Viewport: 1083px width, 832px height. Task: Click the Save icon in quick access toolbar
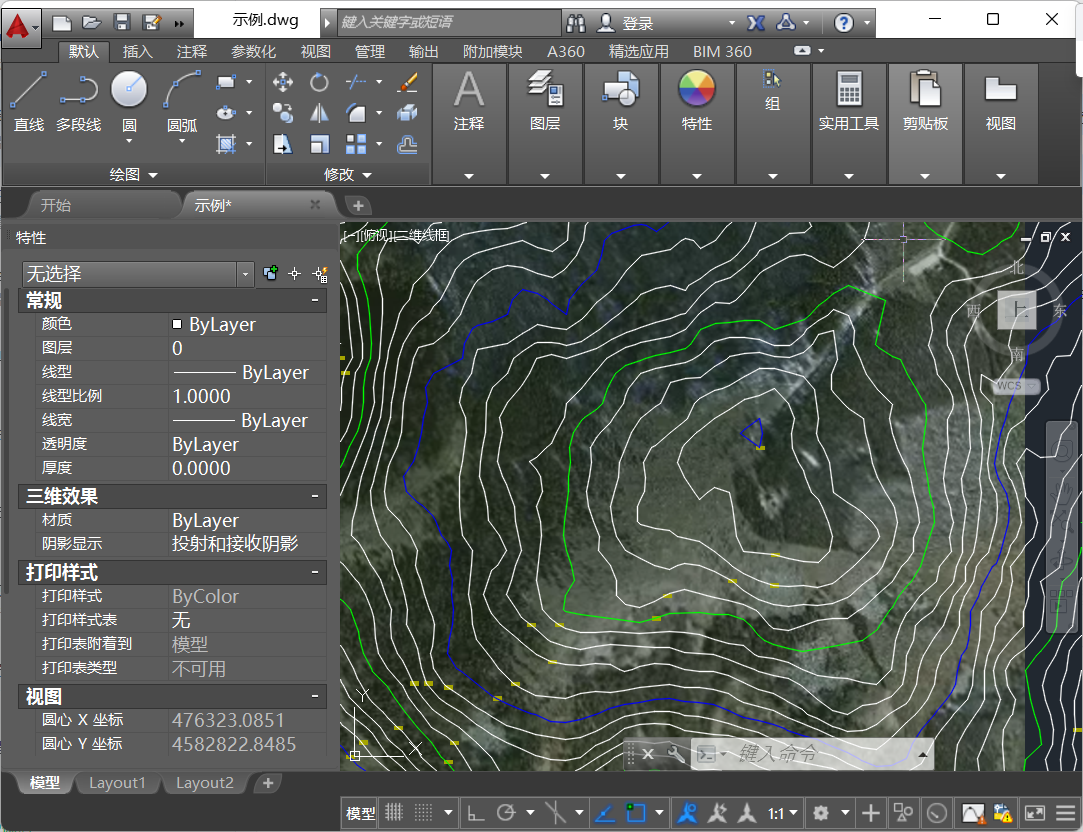(122, 23)
